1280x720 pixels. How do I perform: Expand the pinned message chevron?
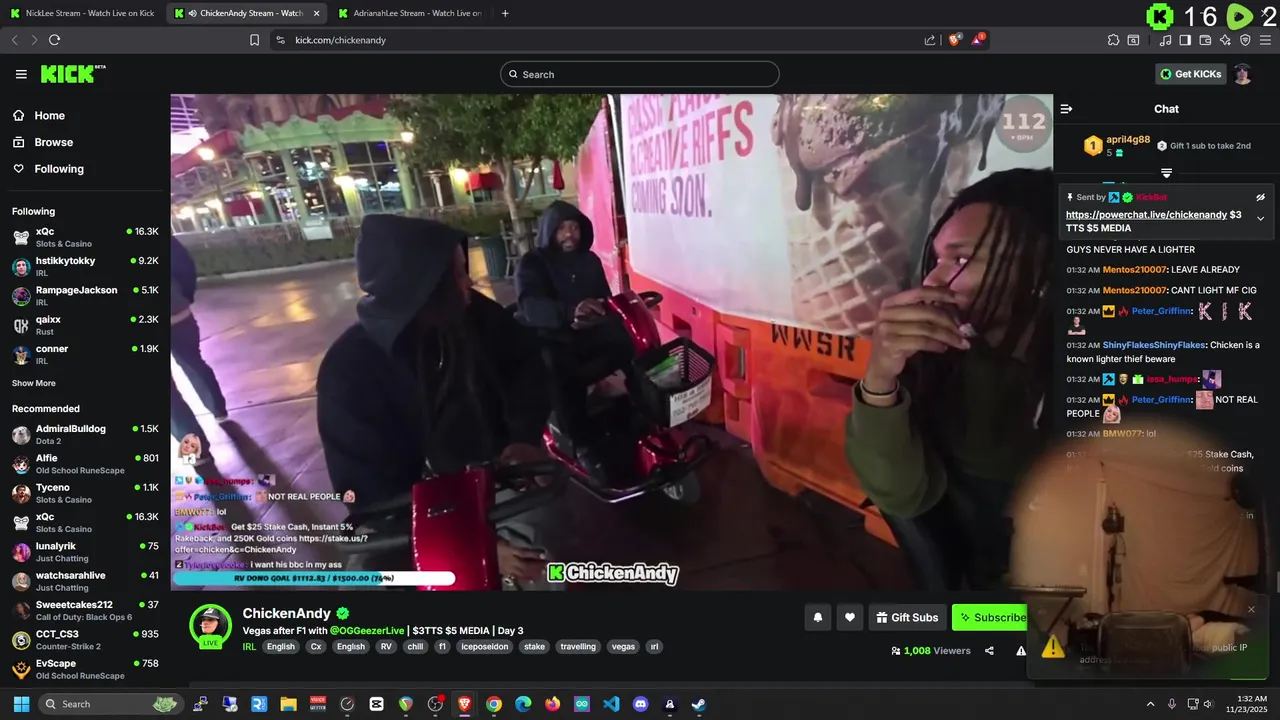[x=1260, y=219]
